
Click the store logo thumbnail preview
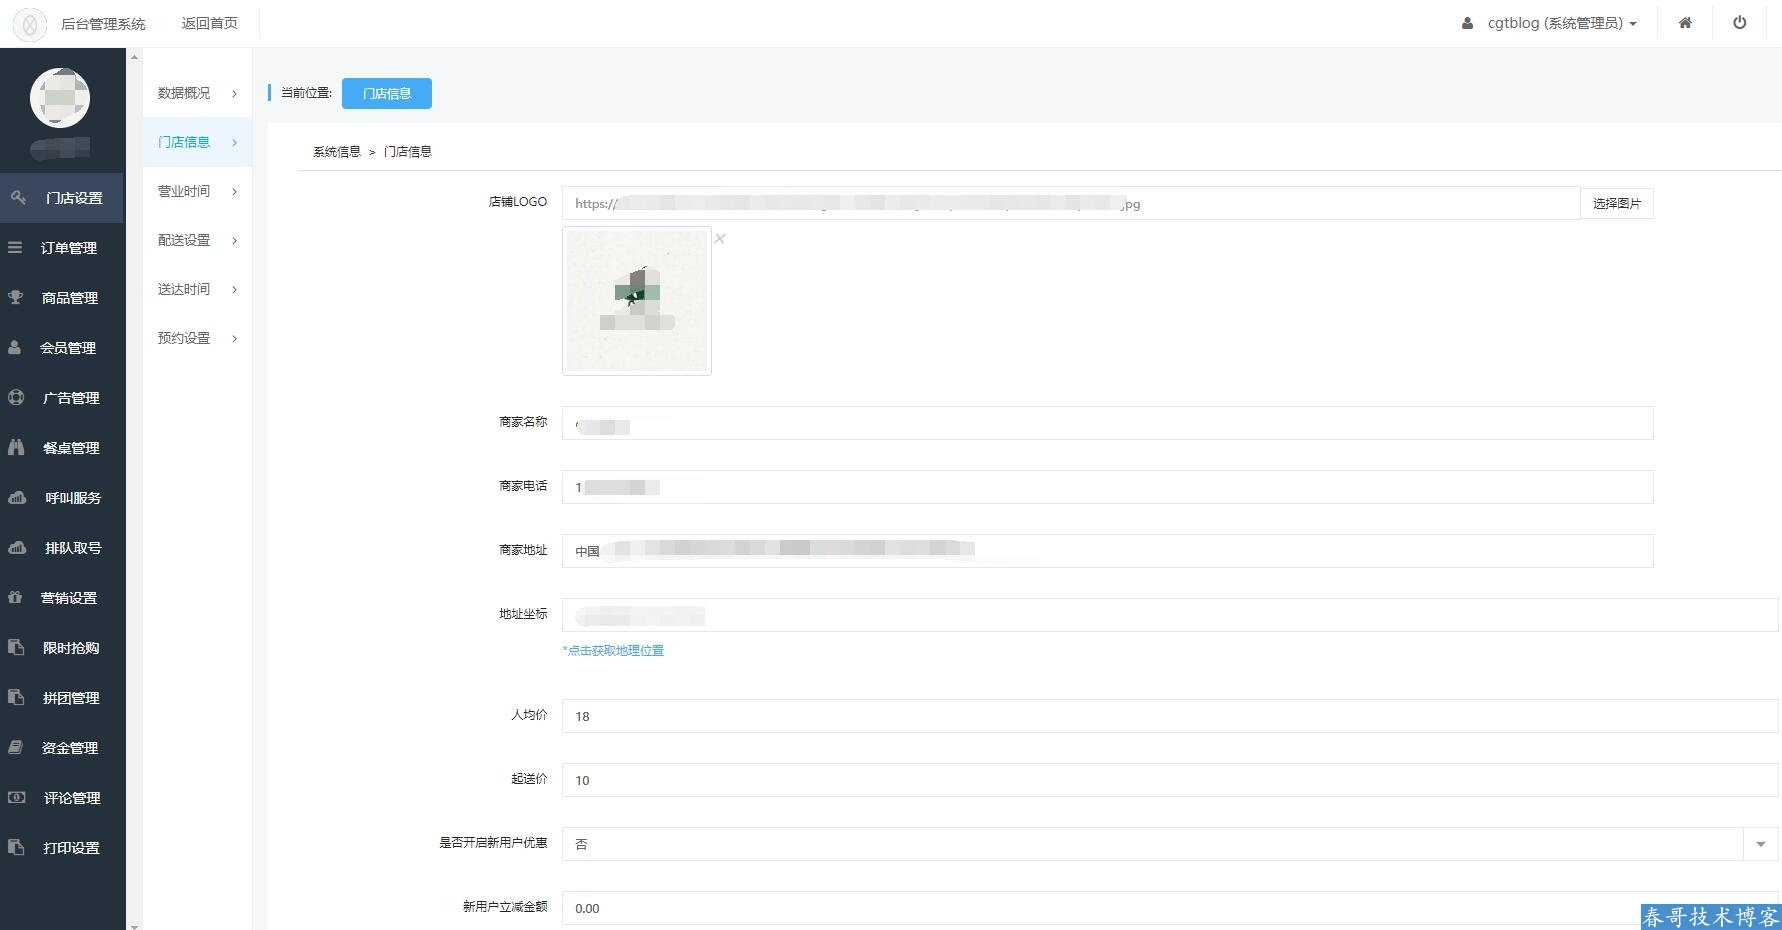tap(637, 301)
